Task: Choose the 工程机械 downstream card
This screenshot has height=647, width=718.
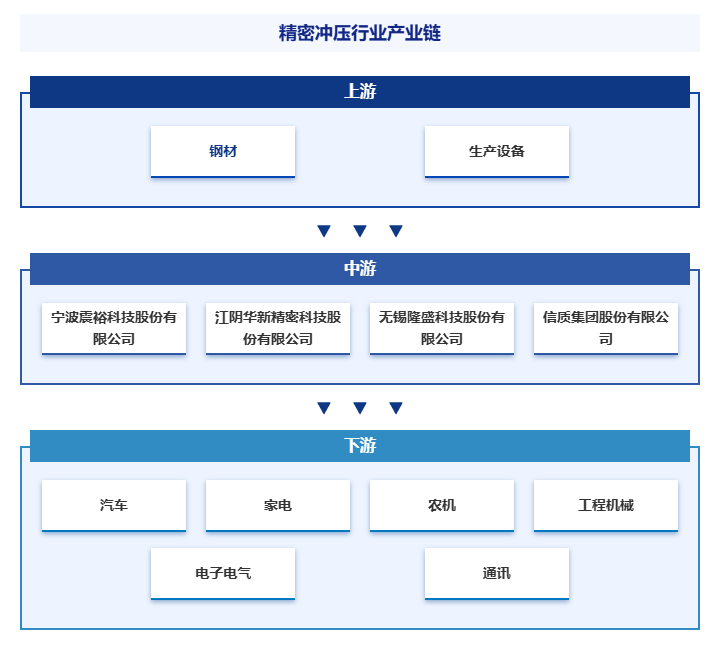Action: (606, 505)
